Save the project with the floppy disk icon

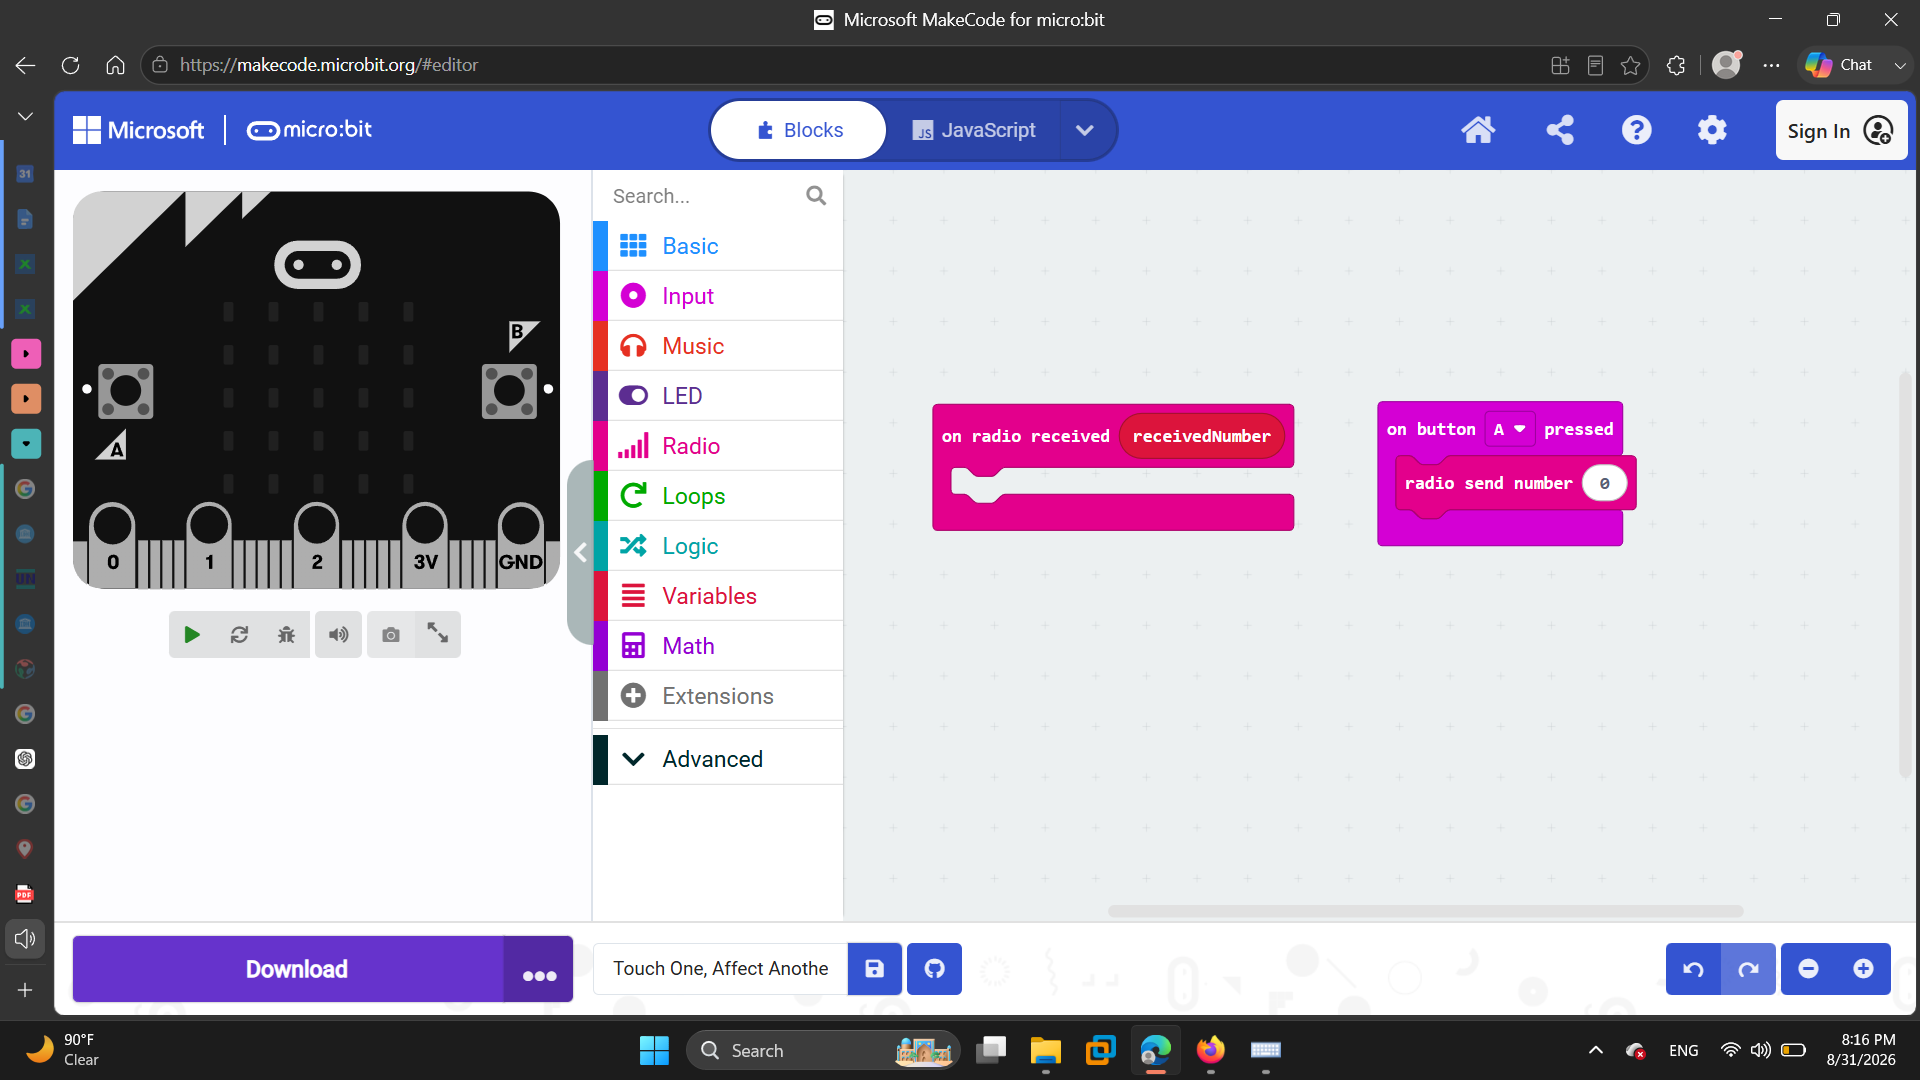874,968
